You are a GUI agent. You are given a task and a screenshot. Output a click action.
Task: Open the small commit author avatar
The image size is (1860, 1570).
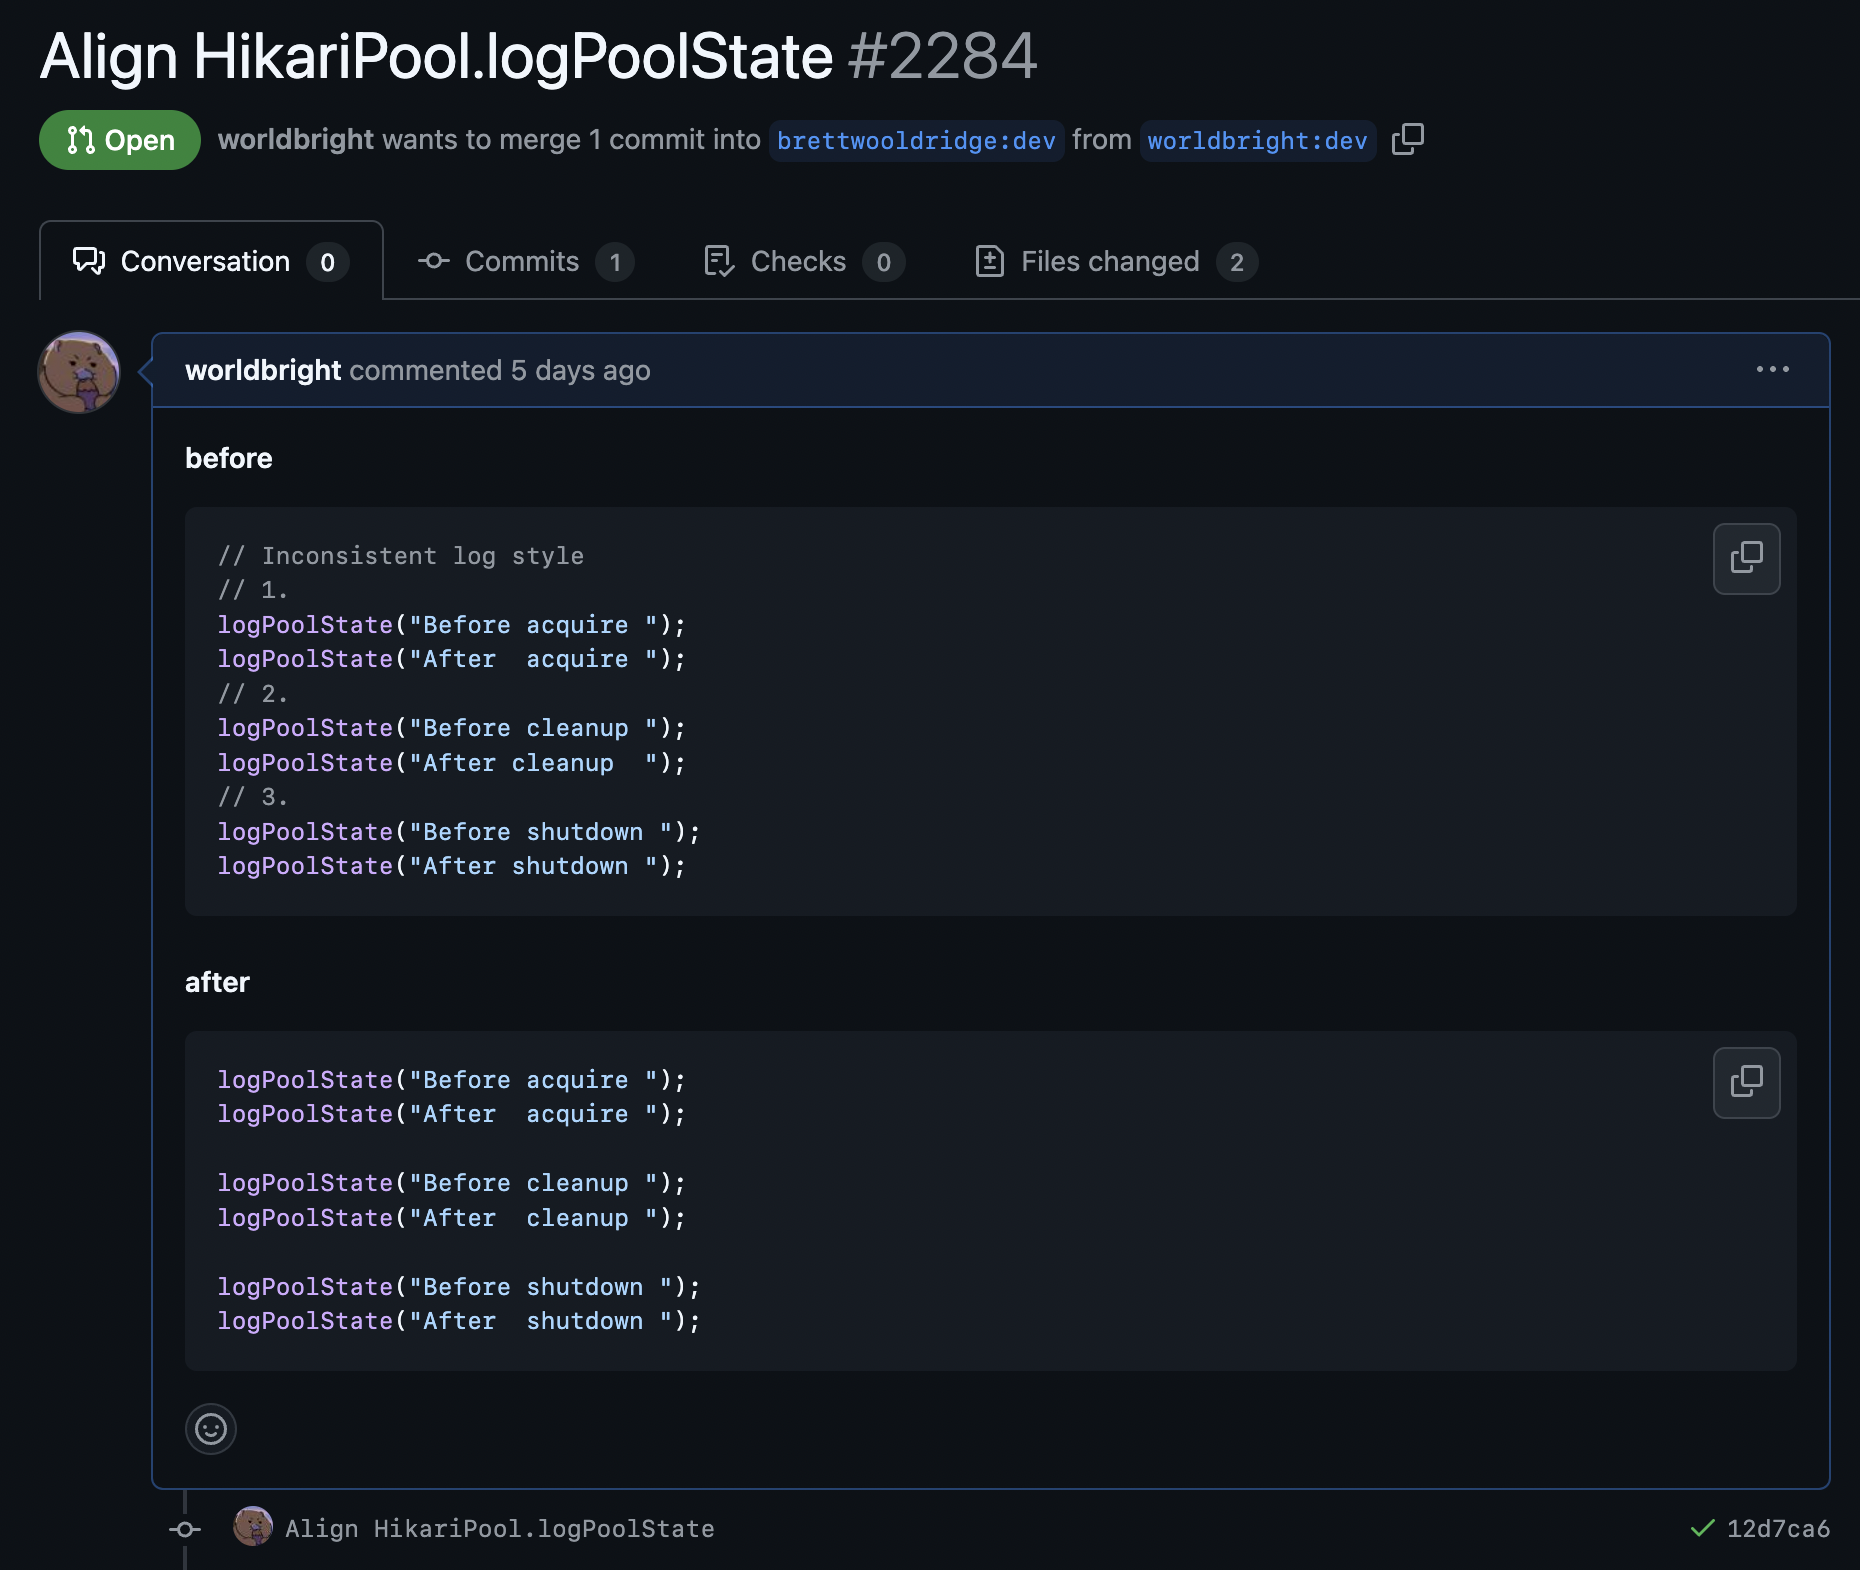tap(253, 1526)
